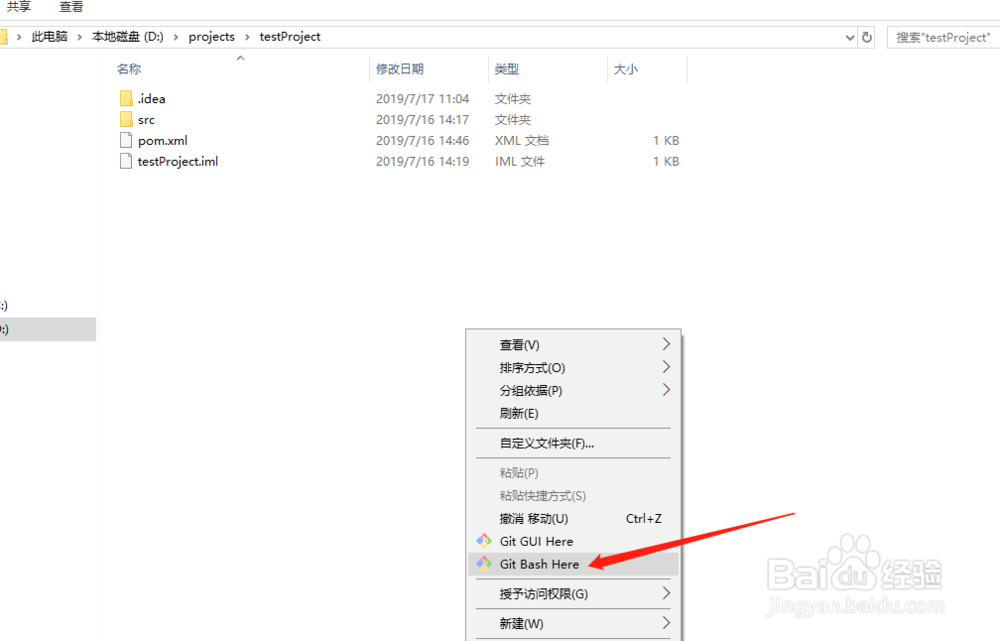Image resolution: width=1000 pixels, height=641 pixels.
Task: Expand the 新建(W) submenu arrow
Action: tap(666, 623)
